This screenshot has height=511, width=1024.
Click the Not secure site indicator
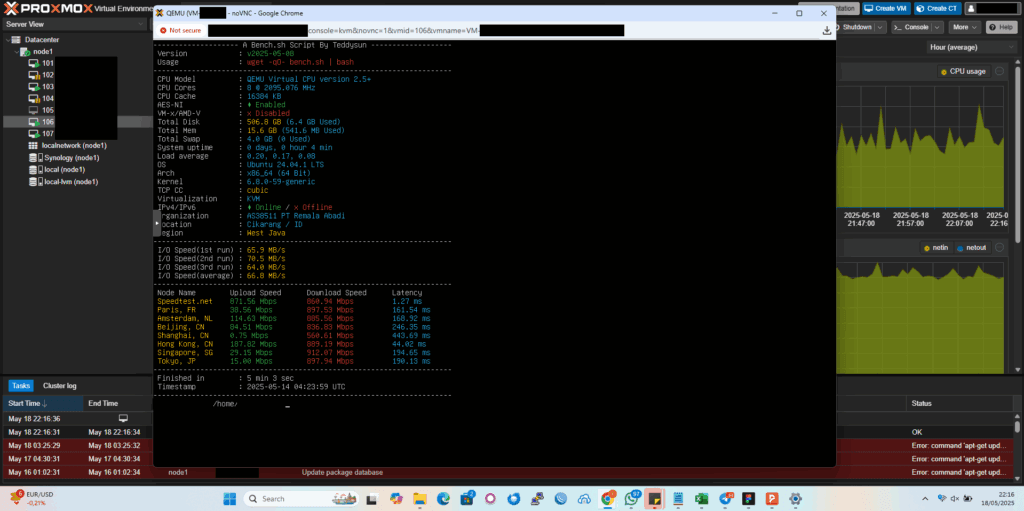(180, 30)
